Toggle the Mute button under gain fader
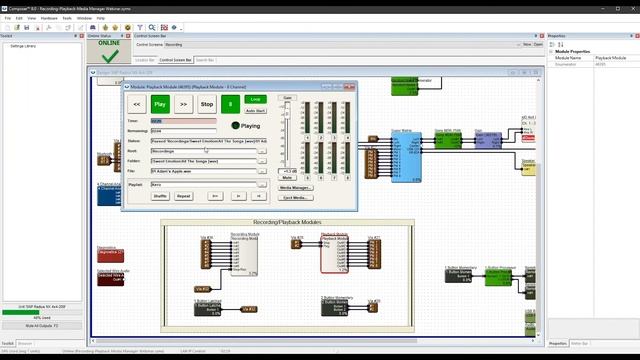Screen dimensions: 640x360 pyautogui.click(x=287, y=178)
